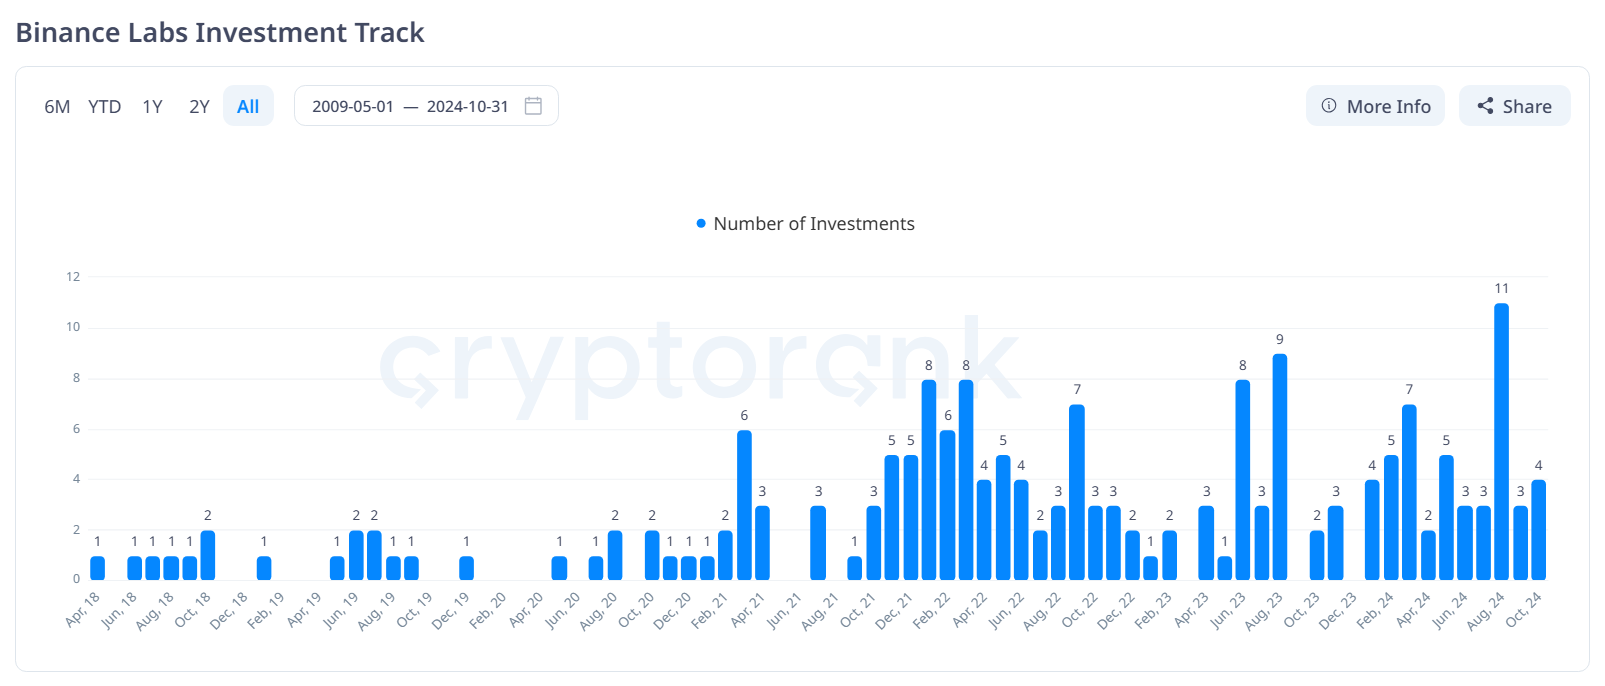Click the Number of Investments legend label
Image resolution: width=1605 pixels, height=686 pixels.
pyautogui.click(x=814, y=224)
